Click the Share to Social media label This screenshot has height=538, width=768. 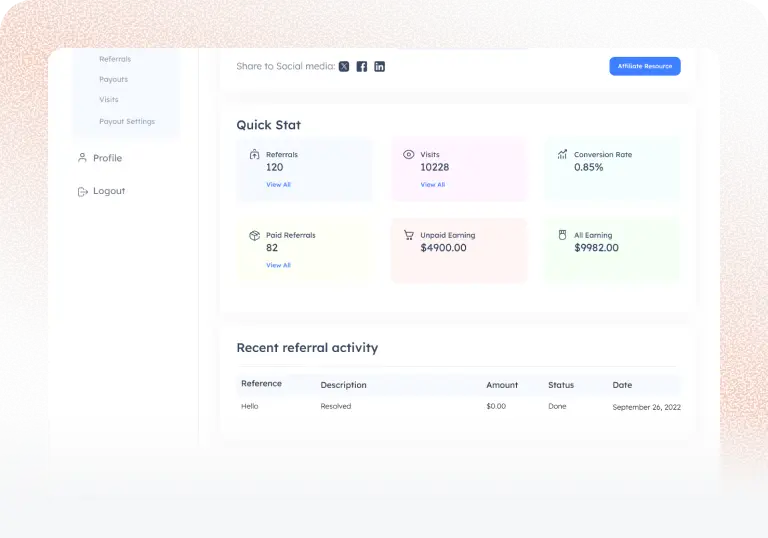286,66
